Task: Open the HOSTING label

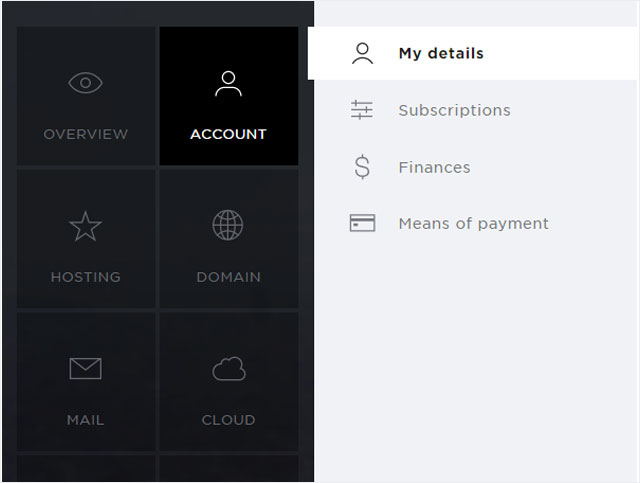Action: click(86, 277)
